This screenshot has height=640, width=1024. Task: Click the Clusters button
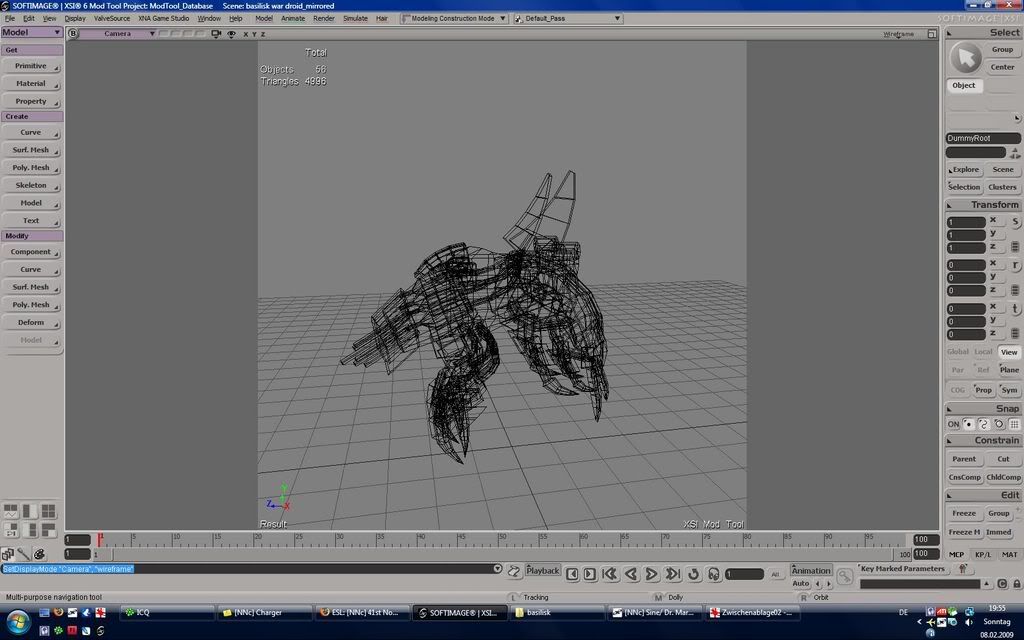coord(1002,187)
